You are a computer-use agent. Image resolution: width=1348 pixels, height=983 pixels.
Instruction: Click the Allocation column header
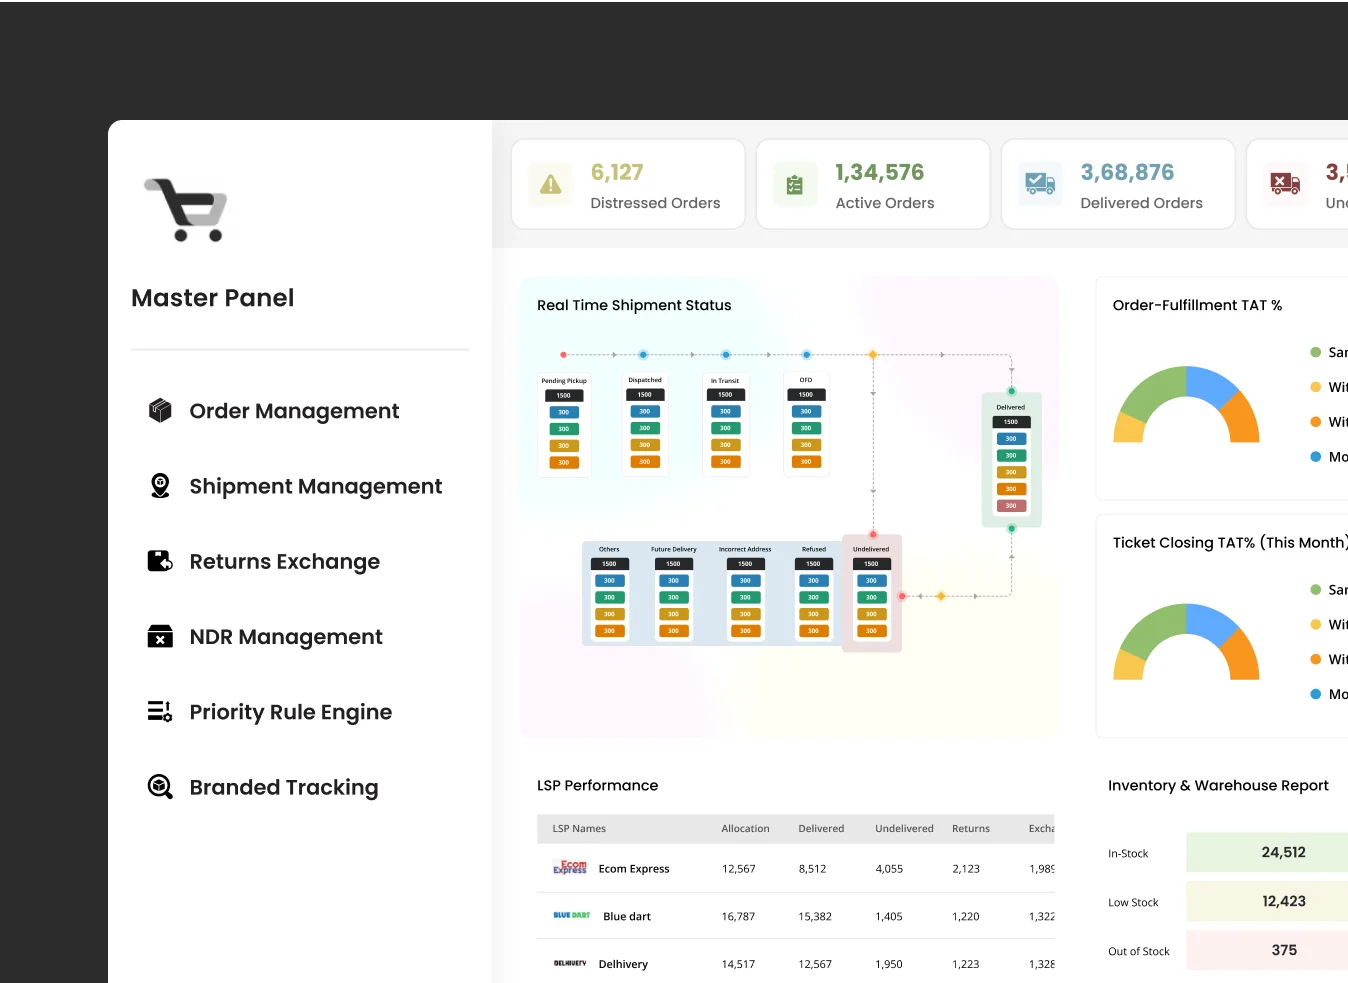(x=745, y=828)
